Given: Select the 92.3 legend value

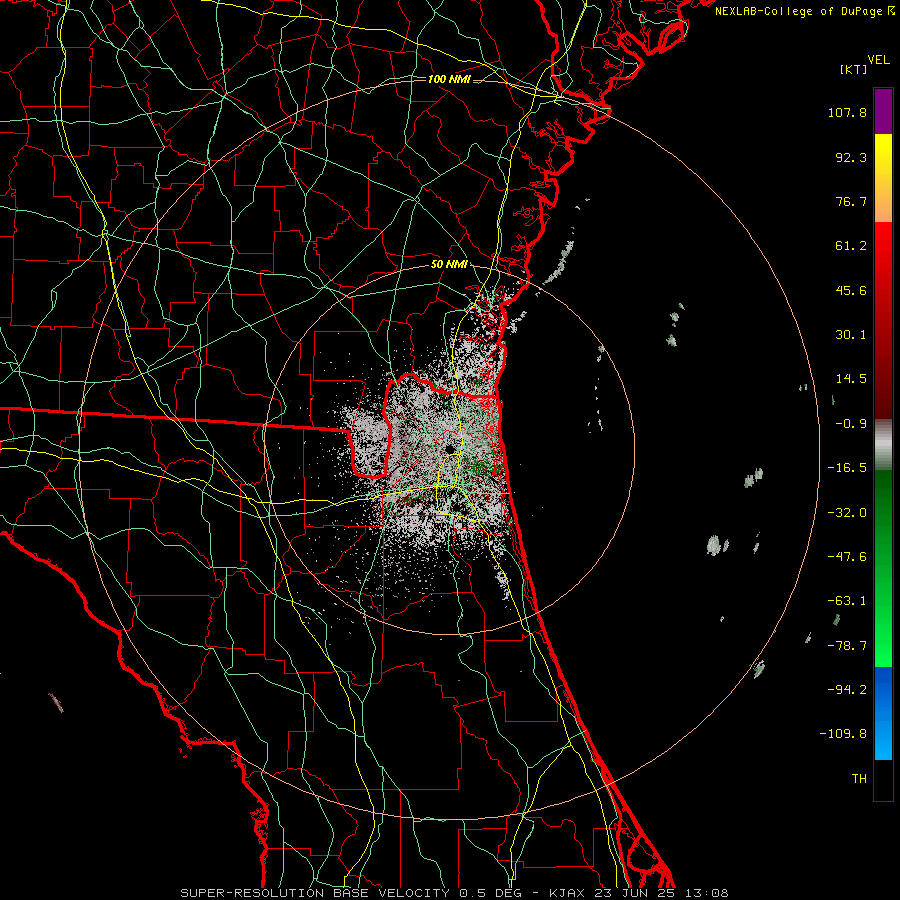Looking at the screenshot, I should pyautogui.click(x=851, y=157).
